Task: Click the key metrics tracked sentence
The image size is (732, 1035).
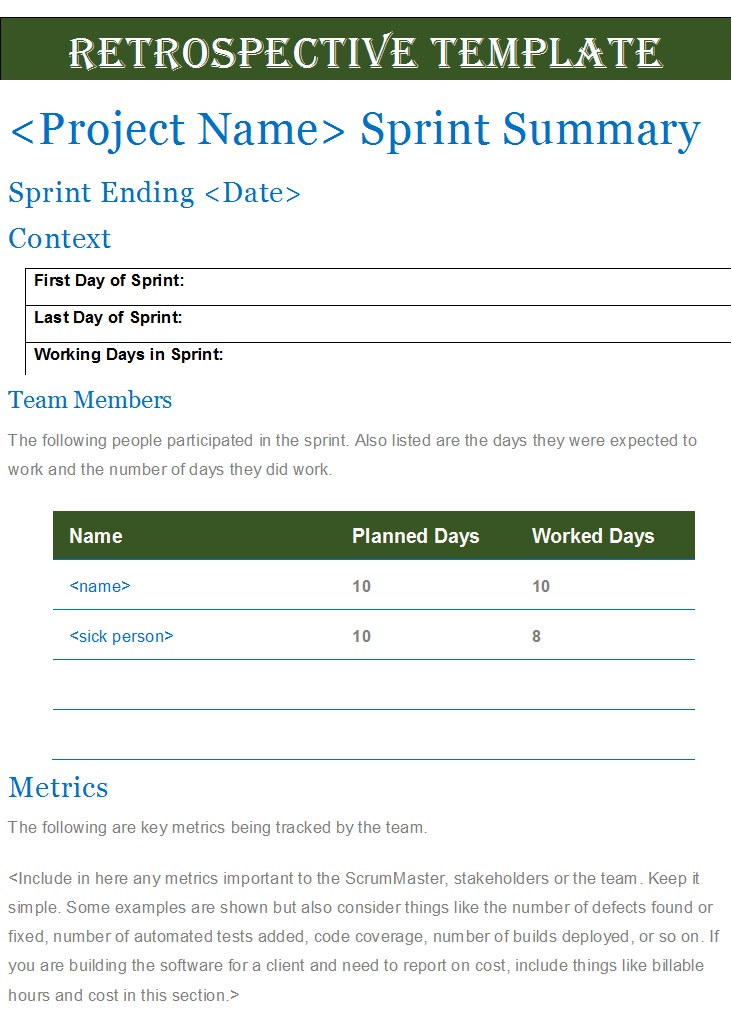Action: [218, 828]
